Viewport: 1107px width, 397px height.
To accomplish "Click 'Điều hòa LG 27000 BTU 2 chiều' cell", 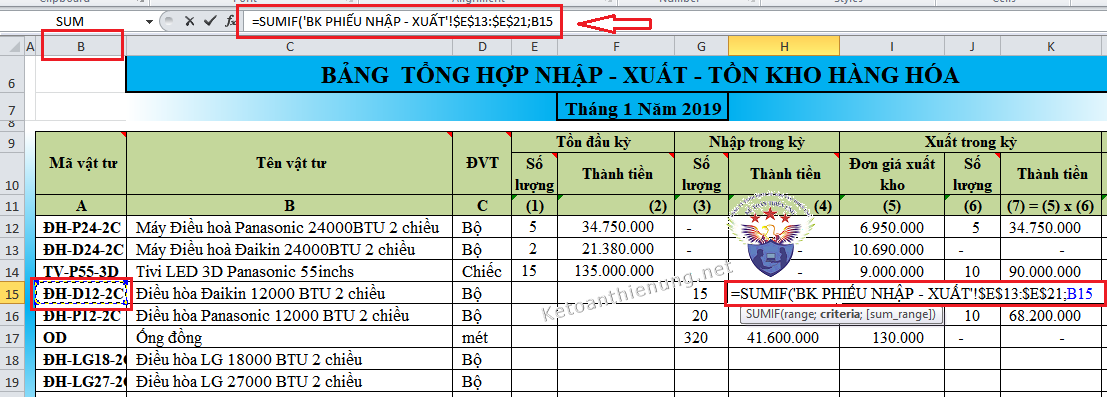I will pos(289,381).
